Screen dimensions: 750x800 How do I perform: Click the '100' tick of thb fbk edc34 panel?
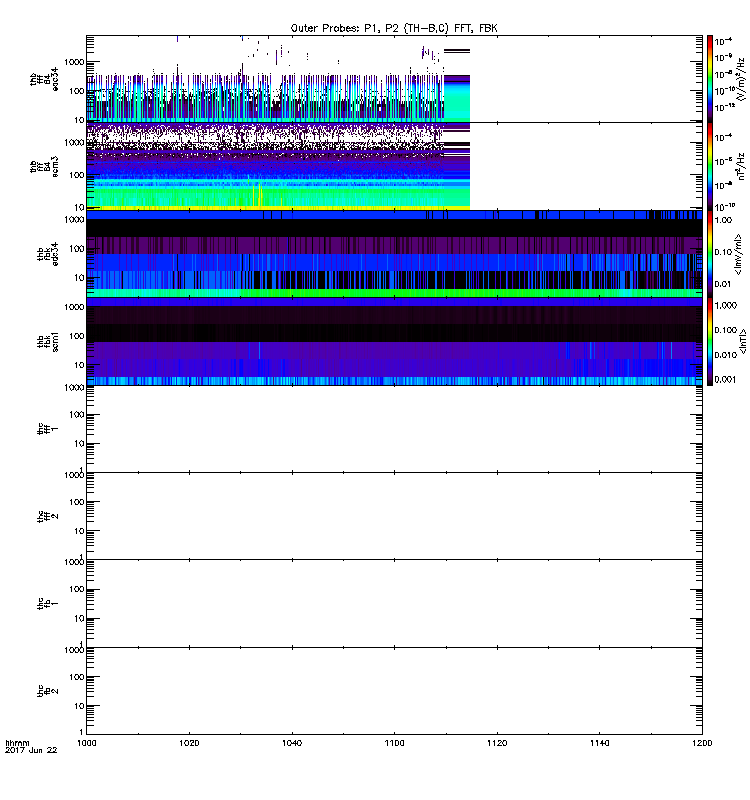click(x=77, y=248)
